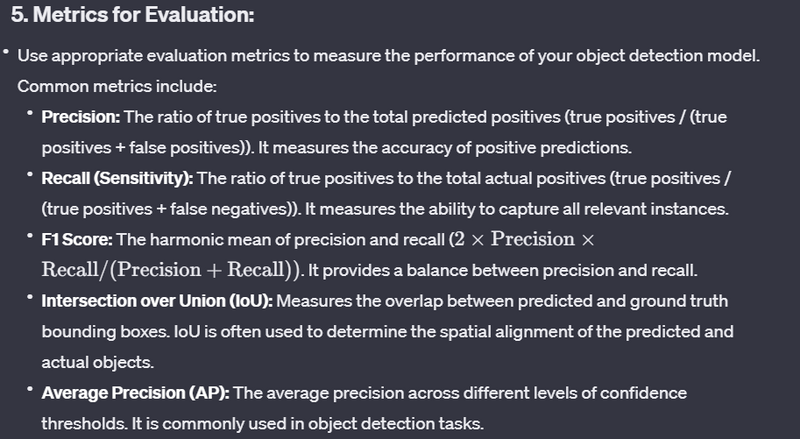800x439 pixels.
Task: Click the bold "F1 Score:" term
Action: click(x=75, y=240)
